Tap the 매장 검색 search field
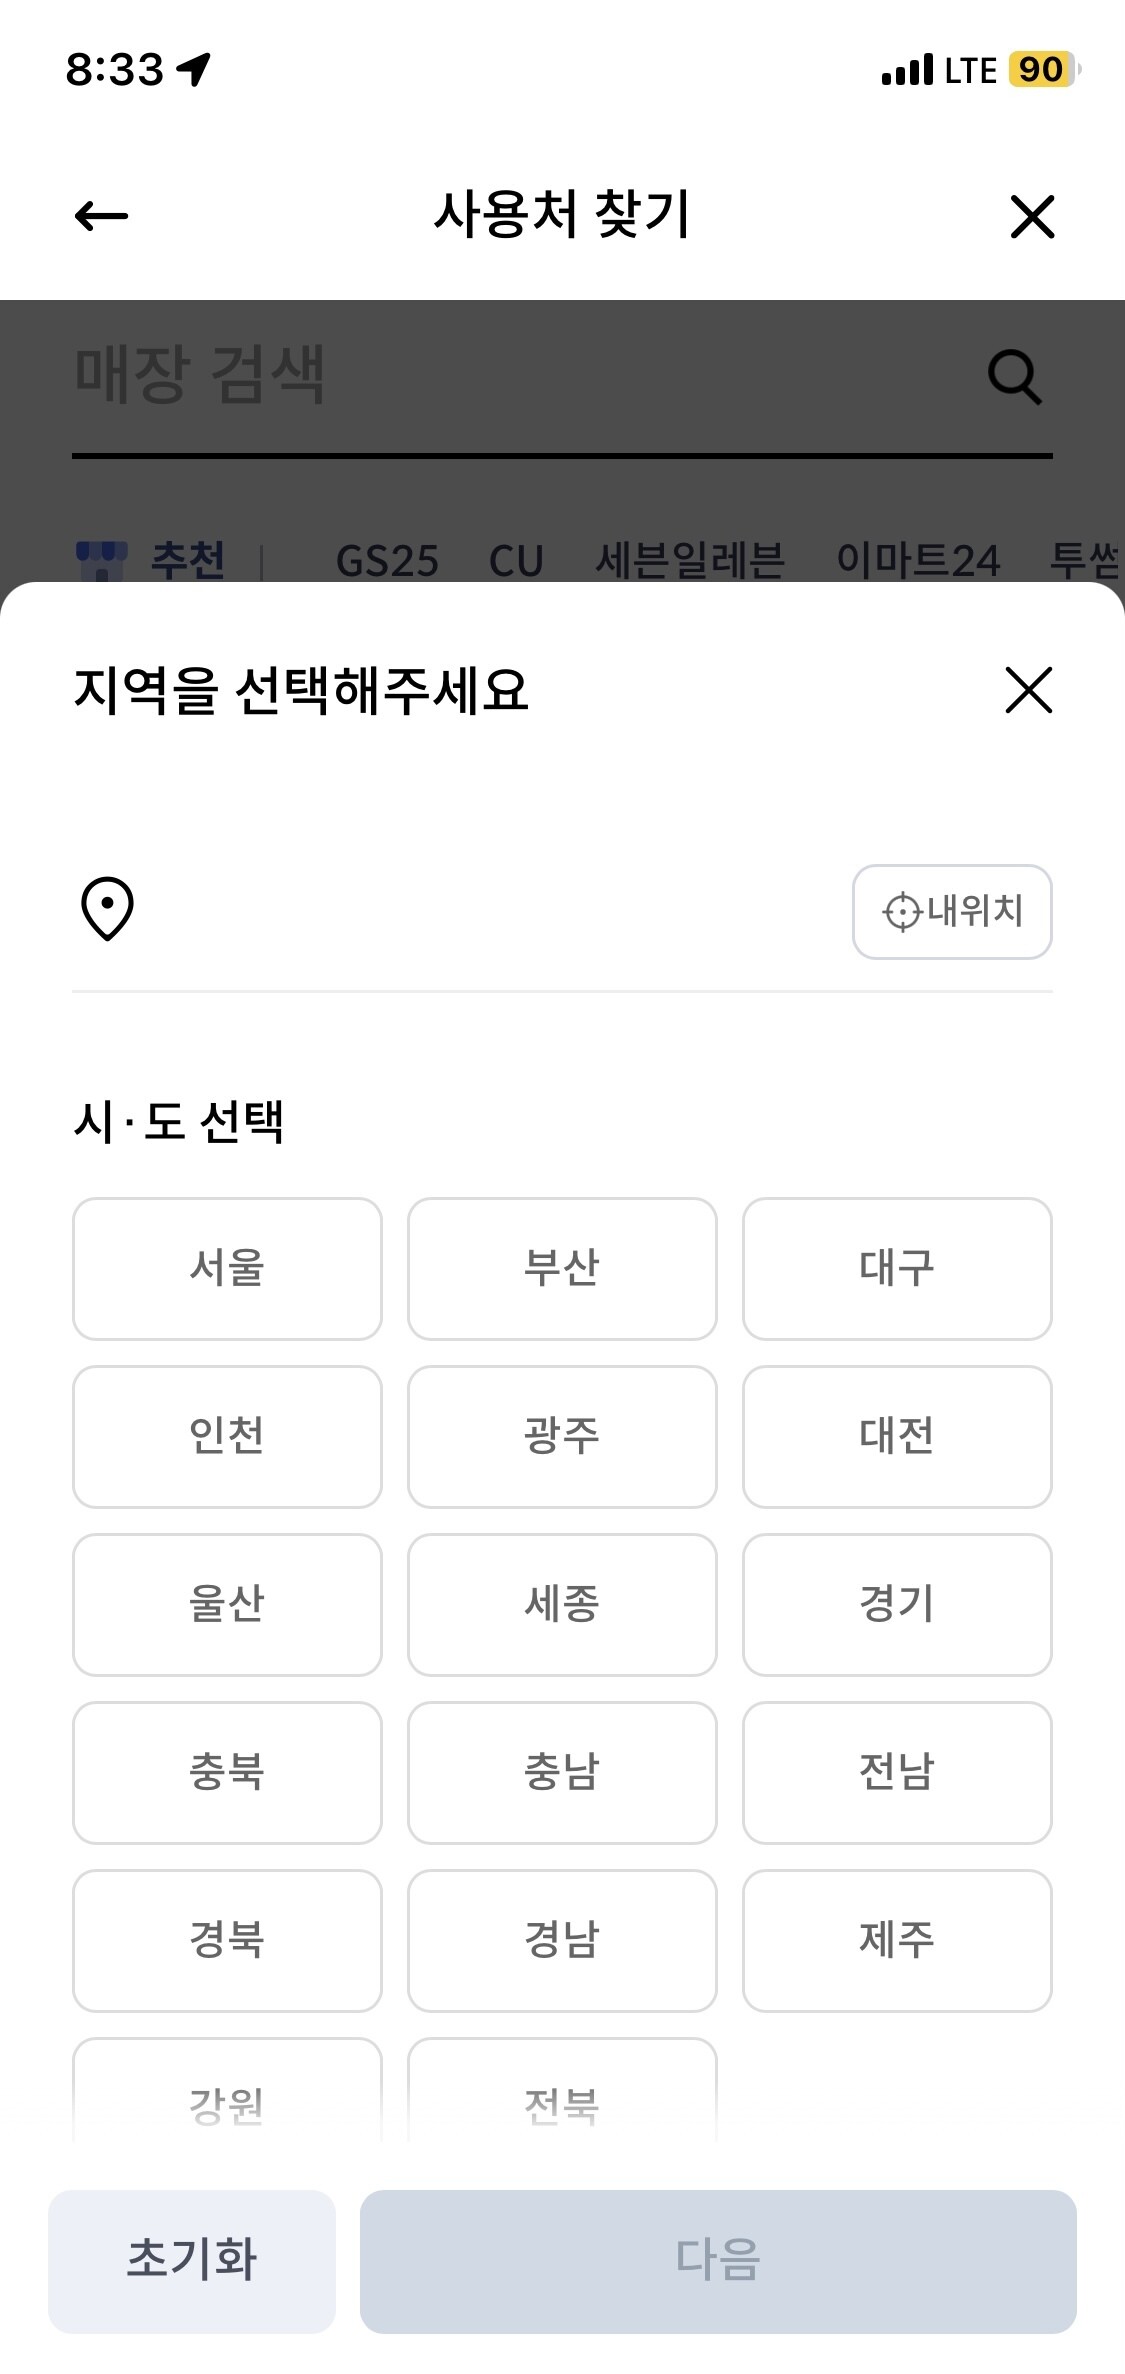Viewport: 1125px width, 2374px height. click(500, 377)
